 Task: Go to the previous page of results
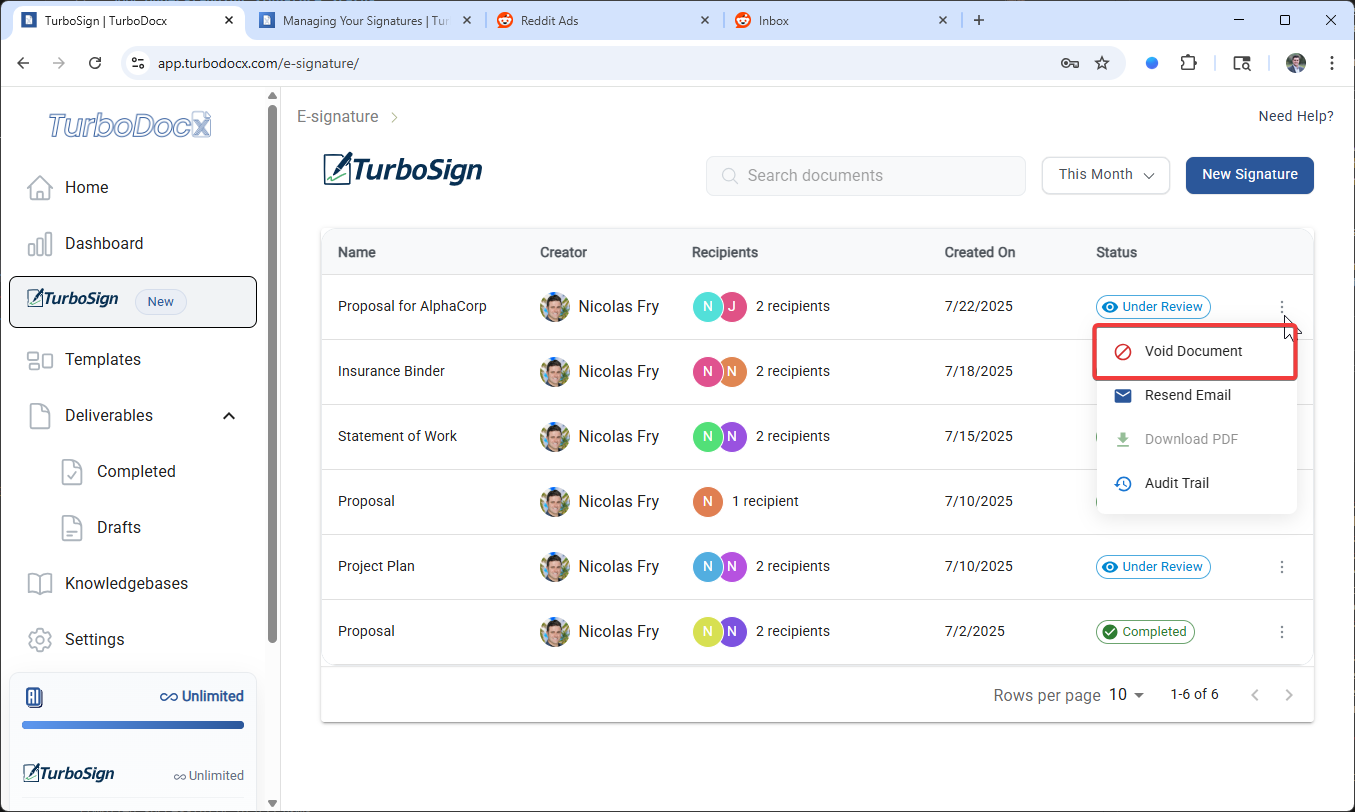[x=1255, y=695]
